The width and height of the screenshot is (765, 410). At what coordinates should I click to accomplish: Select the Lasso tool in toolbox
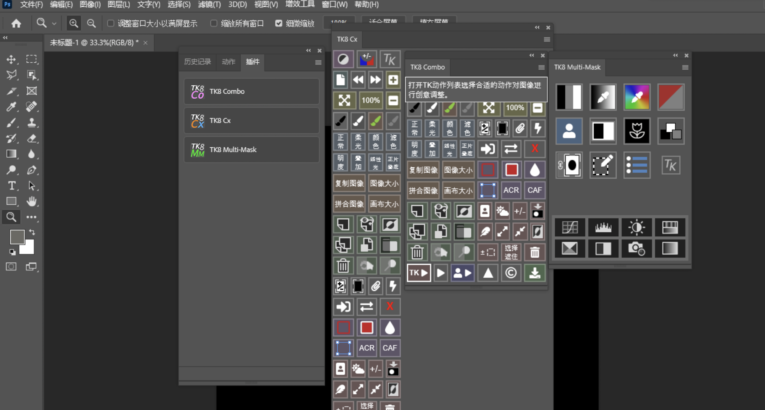tap(11, 75)
